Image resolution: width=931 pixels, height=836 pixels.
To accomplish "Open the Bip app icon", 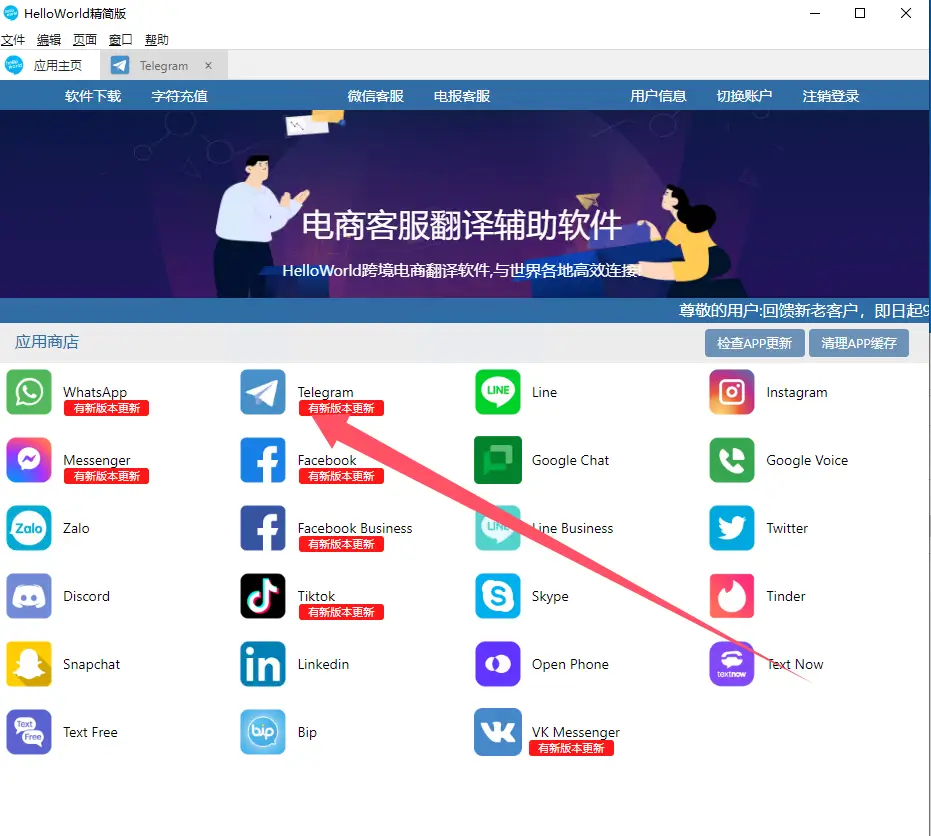I will tap(263, 732).
